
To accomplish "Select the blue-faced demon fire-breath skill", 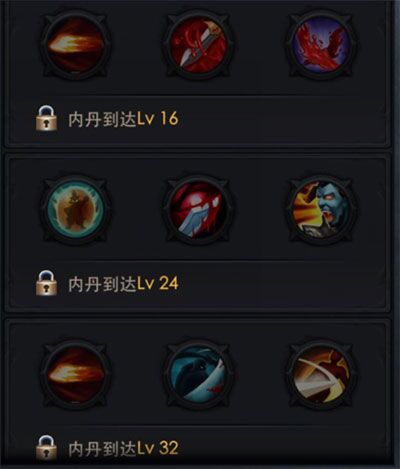I will click(321, 209).
